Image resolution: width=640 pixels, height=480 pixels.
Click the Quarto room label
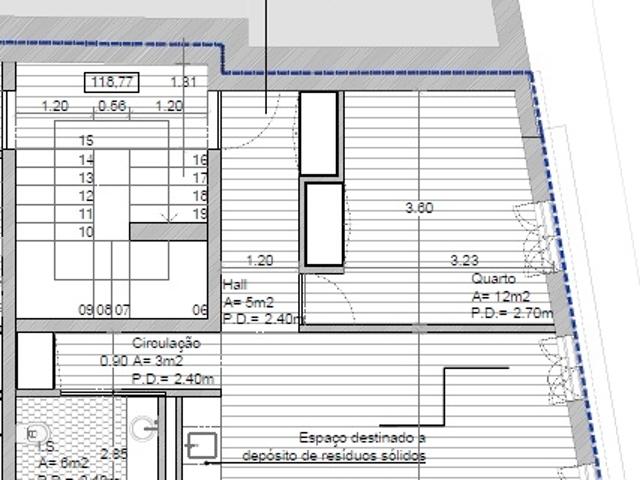pos(494,280)
